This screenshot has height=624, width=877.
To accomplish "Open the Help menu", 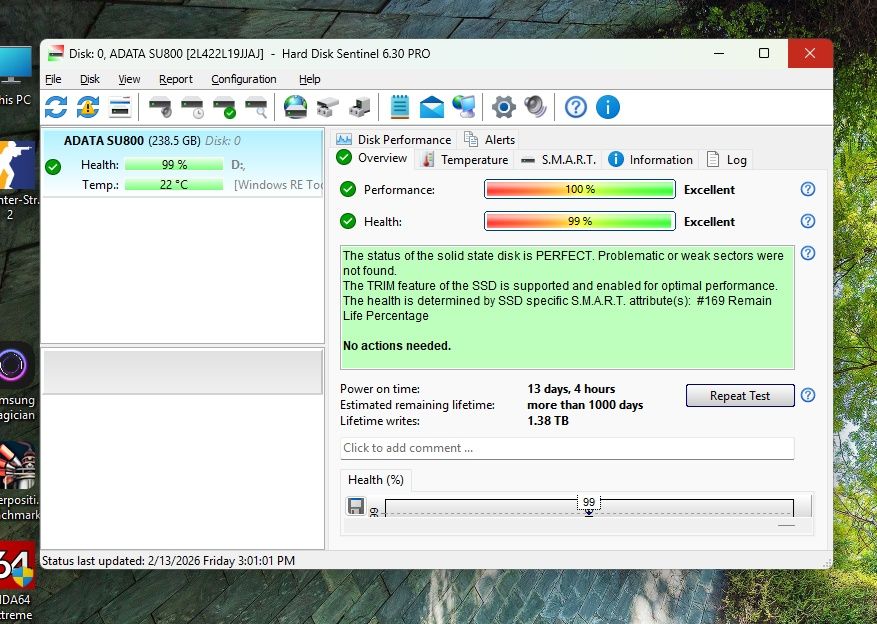I will 309,79.
